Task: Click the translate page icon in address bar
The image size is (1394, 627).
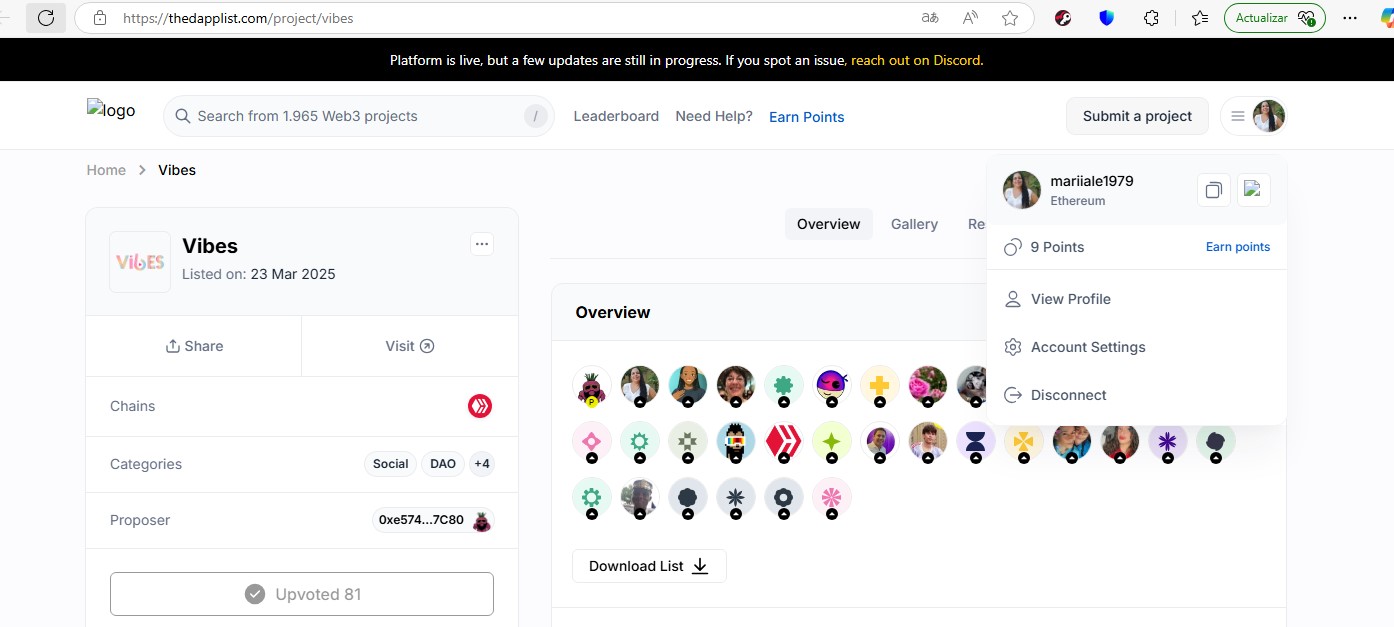Action: (x=930, y=18)
